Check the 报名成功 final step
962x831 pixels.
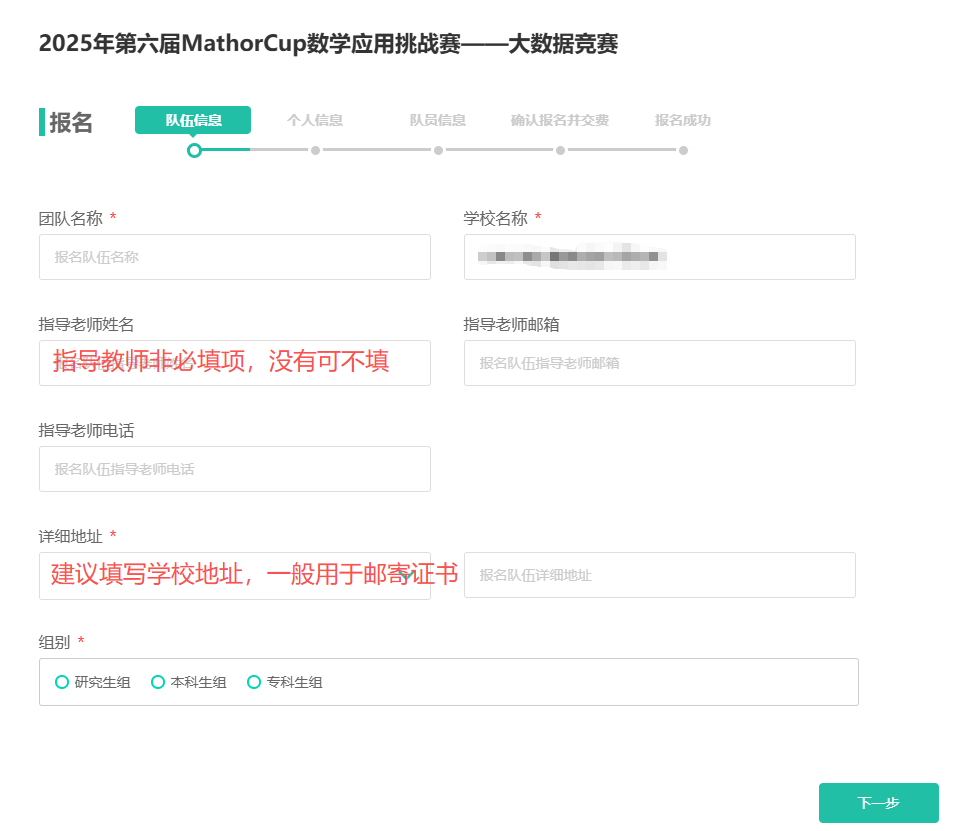(682, 119)
